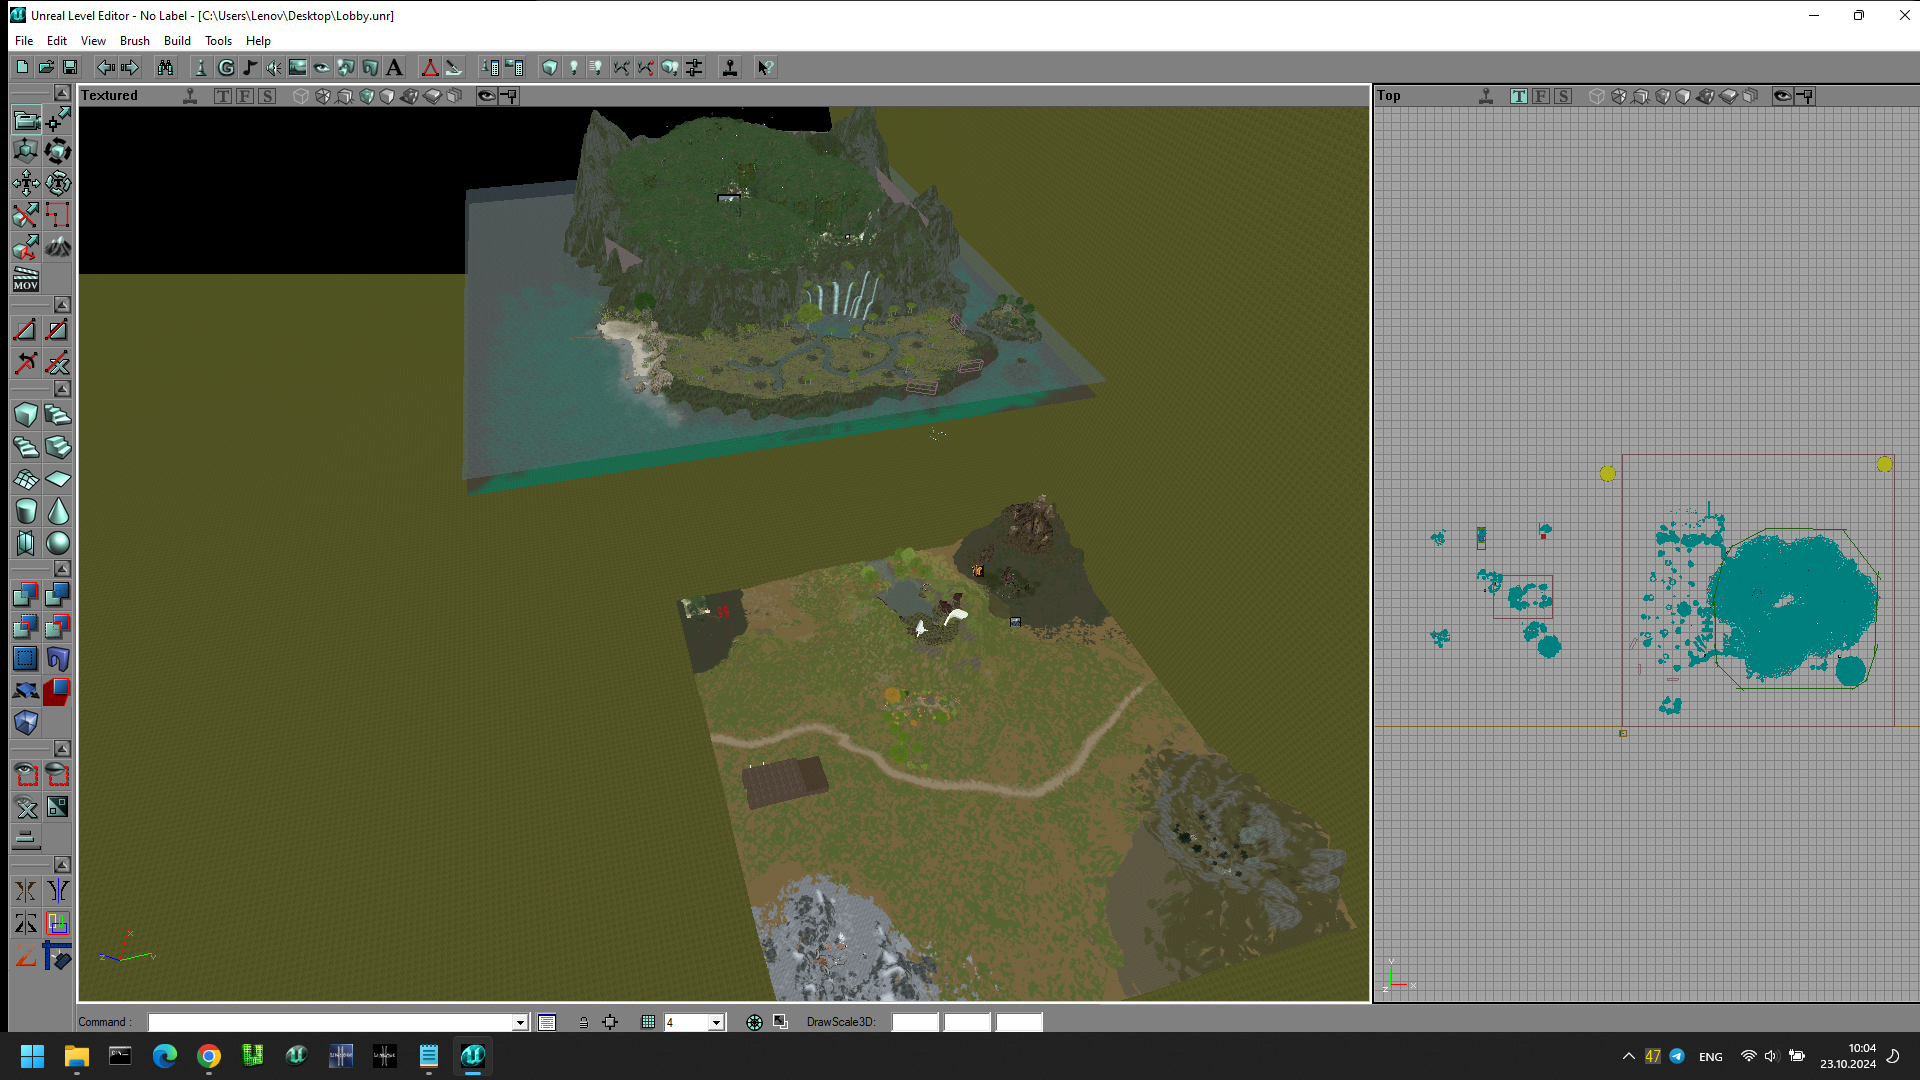This screenshot has width=1920, height=1080.
Task: Open the Matinee MOV tool
Action: point(26,280)
